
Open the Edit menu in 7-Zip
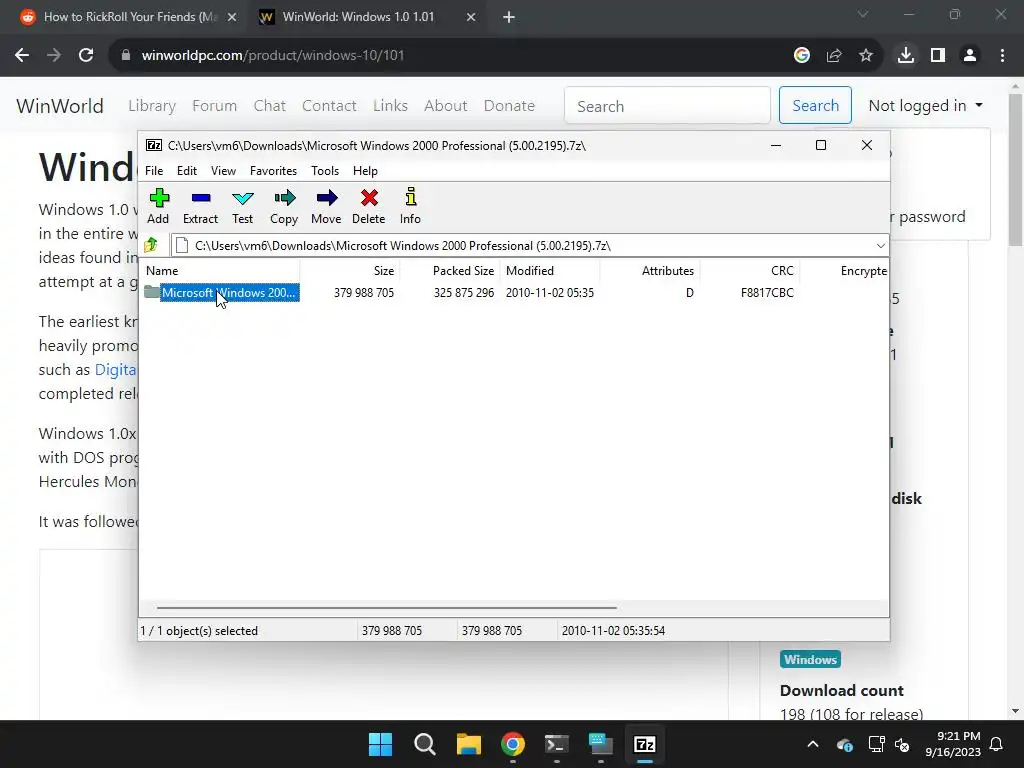click(187, 170)
